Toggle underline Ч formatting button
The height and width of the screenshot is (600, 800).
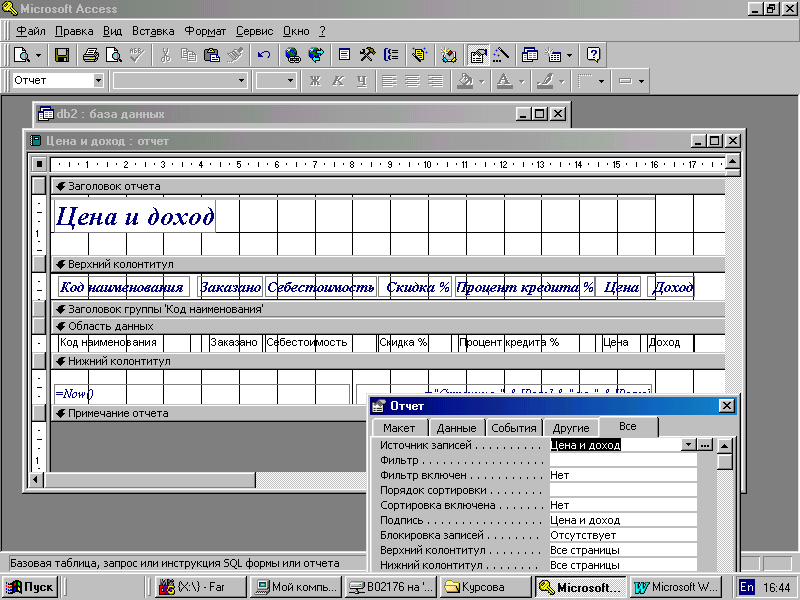point(361,80)
